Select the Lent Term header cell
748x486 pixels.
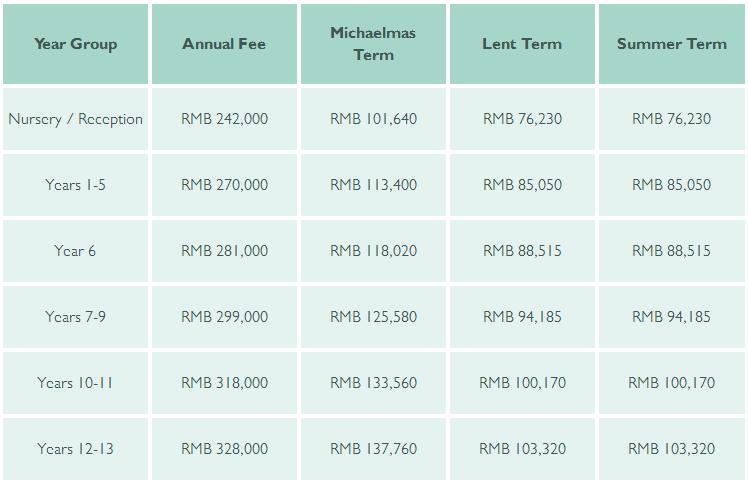pyautogui.click(x=522, y=44)
